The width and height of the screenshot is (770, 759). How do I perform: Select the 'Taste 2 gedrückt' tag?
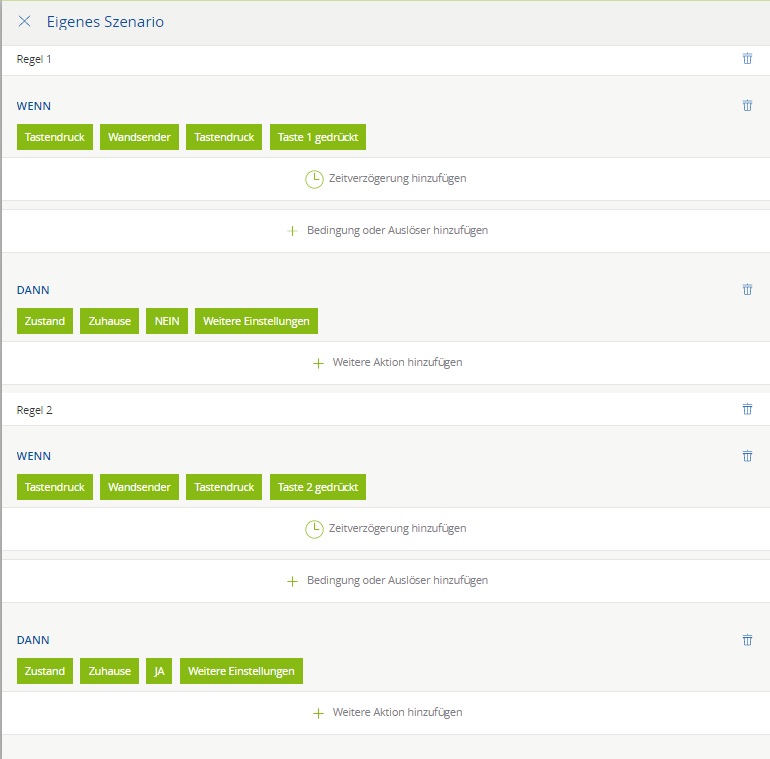tap(318, 487)
